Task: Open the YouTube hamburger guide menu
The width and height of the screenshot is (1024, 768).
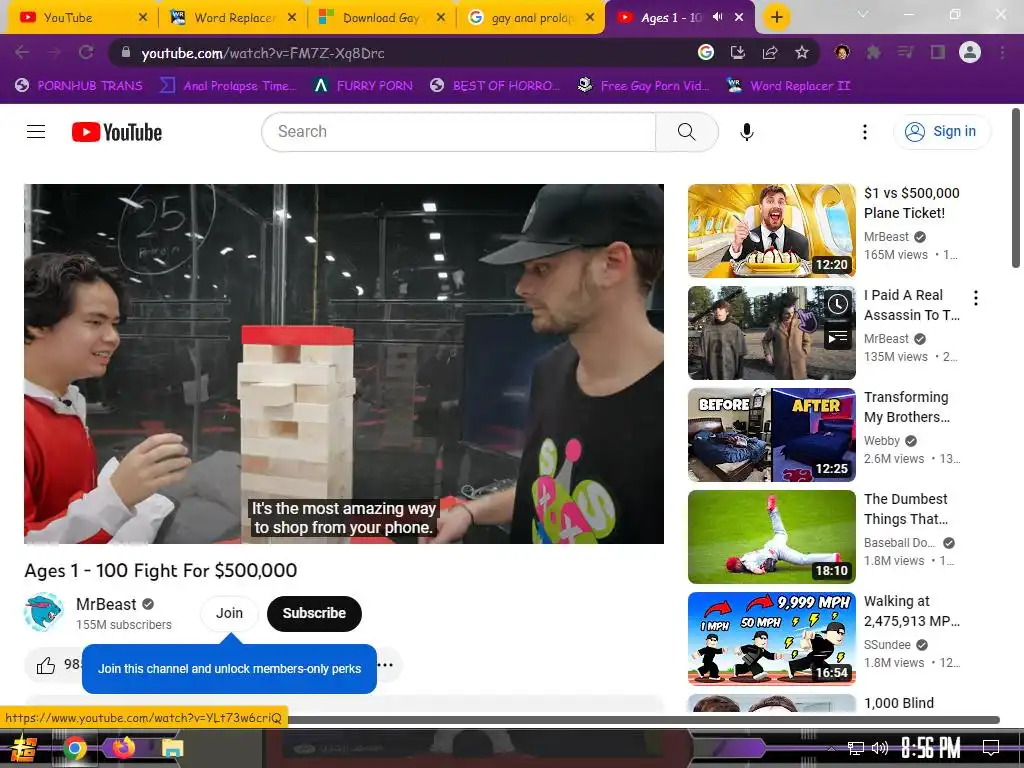Action: coord(36,132)
